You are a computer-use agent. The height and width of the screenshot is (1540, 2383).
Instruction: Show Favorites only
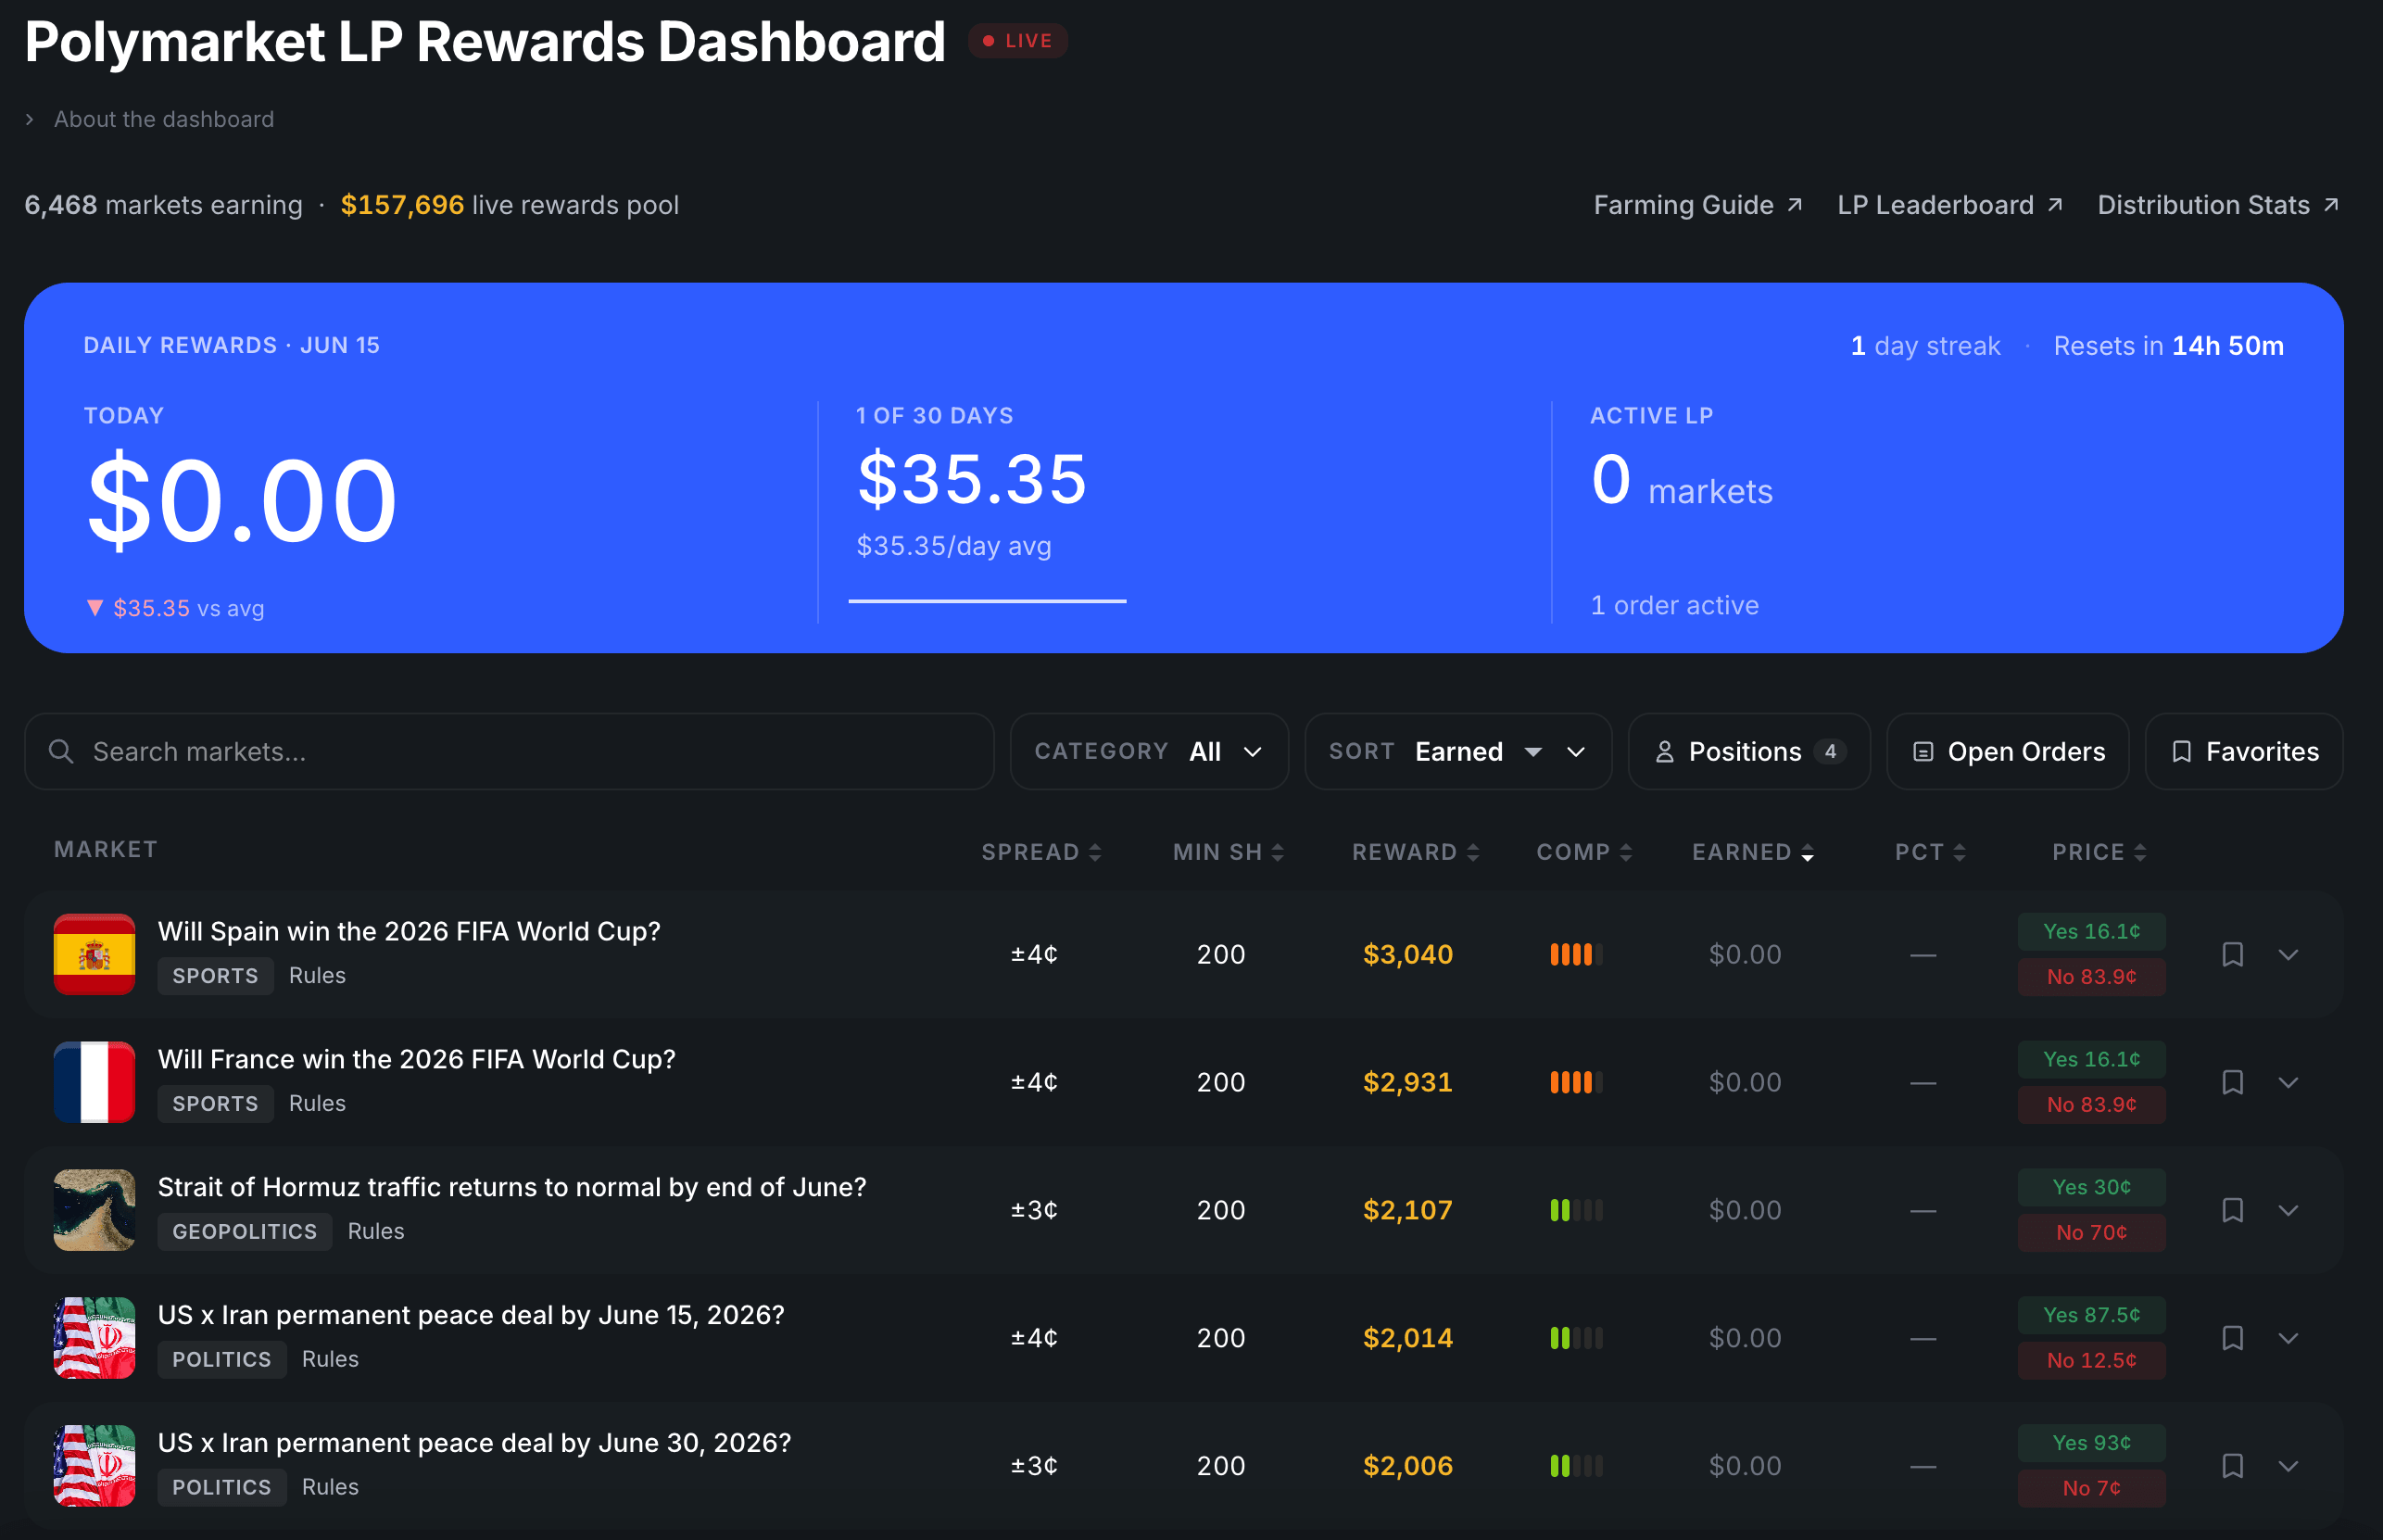[x=2244, y=751]
